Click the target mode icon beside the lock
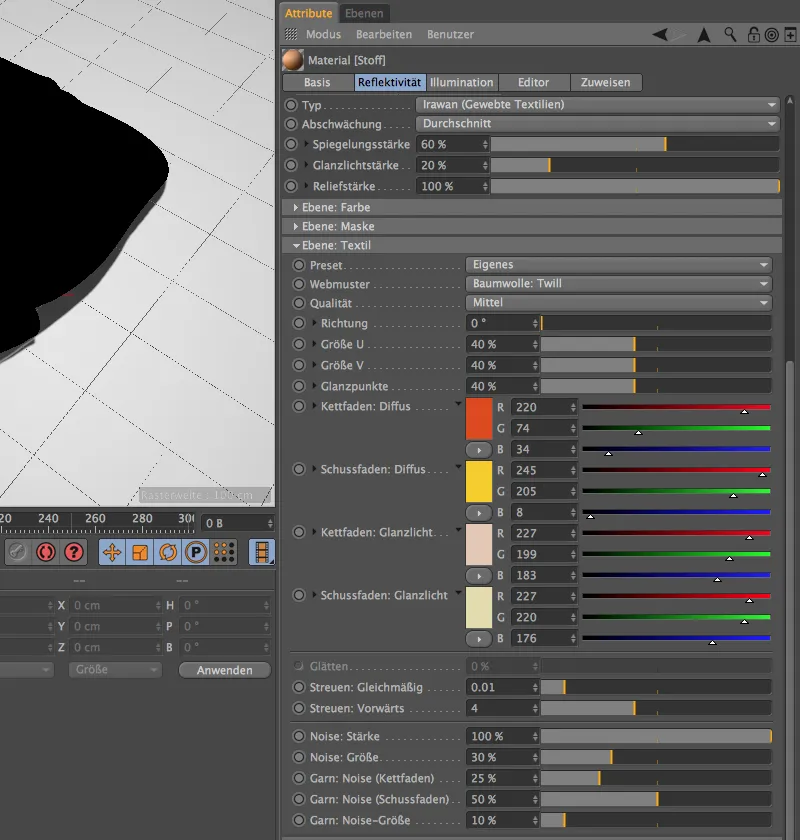The image size is (800, 840). coord(772,35)
